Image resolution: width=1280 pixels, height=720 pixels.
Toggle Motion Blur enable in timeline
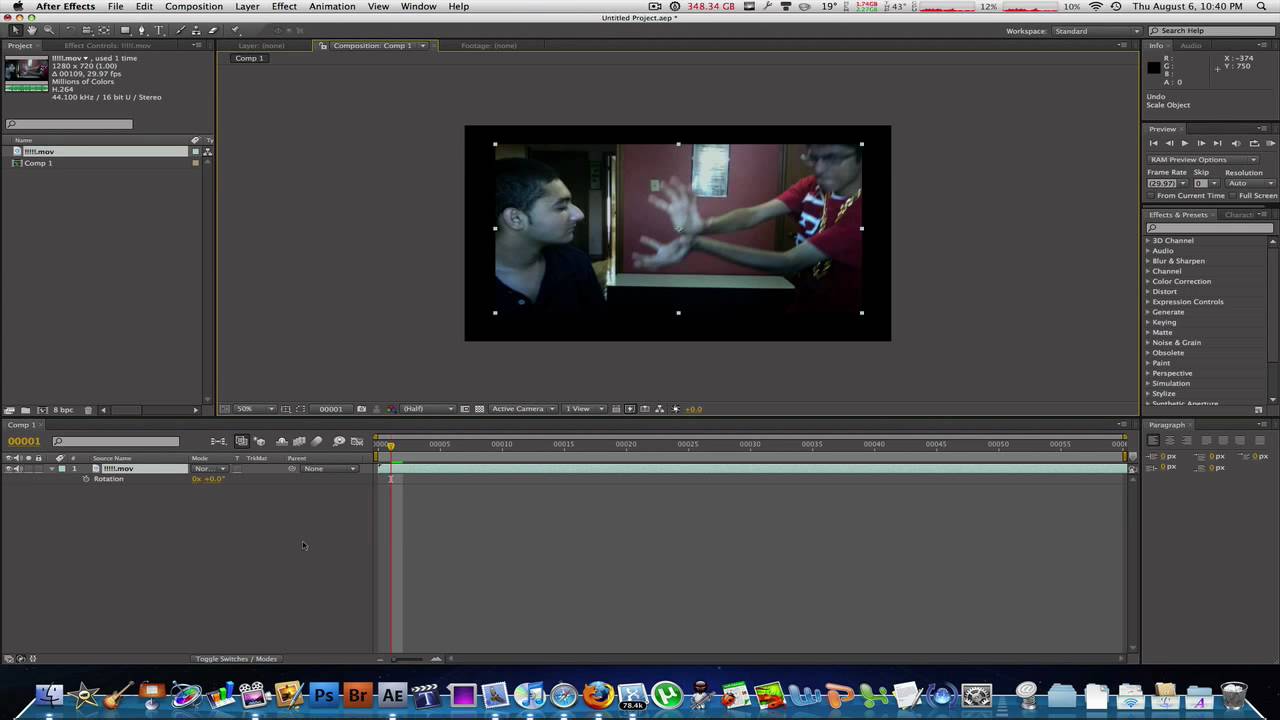(316, 441)
